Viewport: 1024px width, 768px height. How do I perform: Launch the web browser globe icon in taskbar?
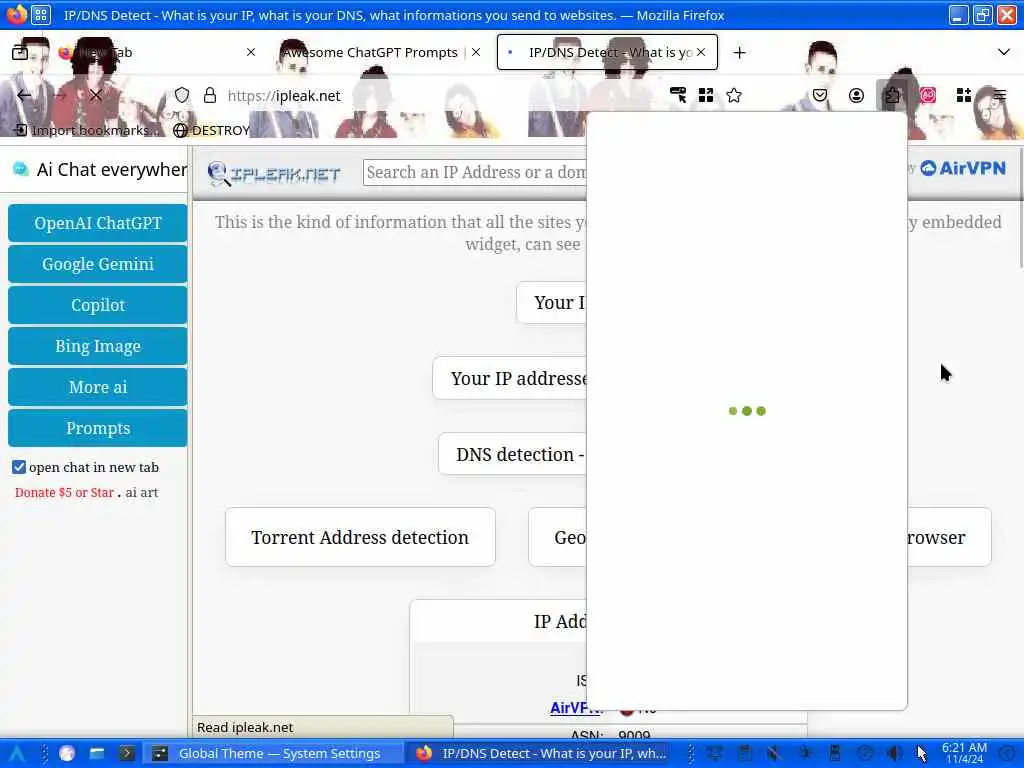pos(67,753)
